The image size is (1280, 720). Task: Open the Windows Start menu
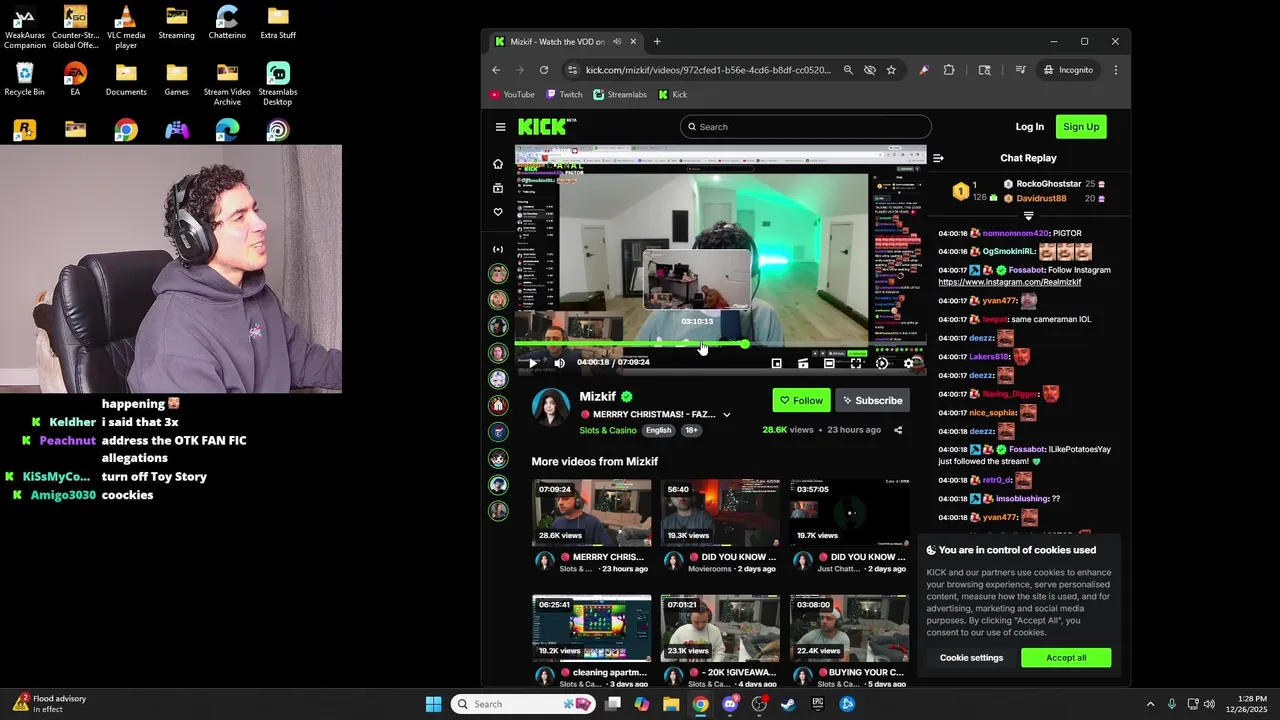(x=433, y=704)
